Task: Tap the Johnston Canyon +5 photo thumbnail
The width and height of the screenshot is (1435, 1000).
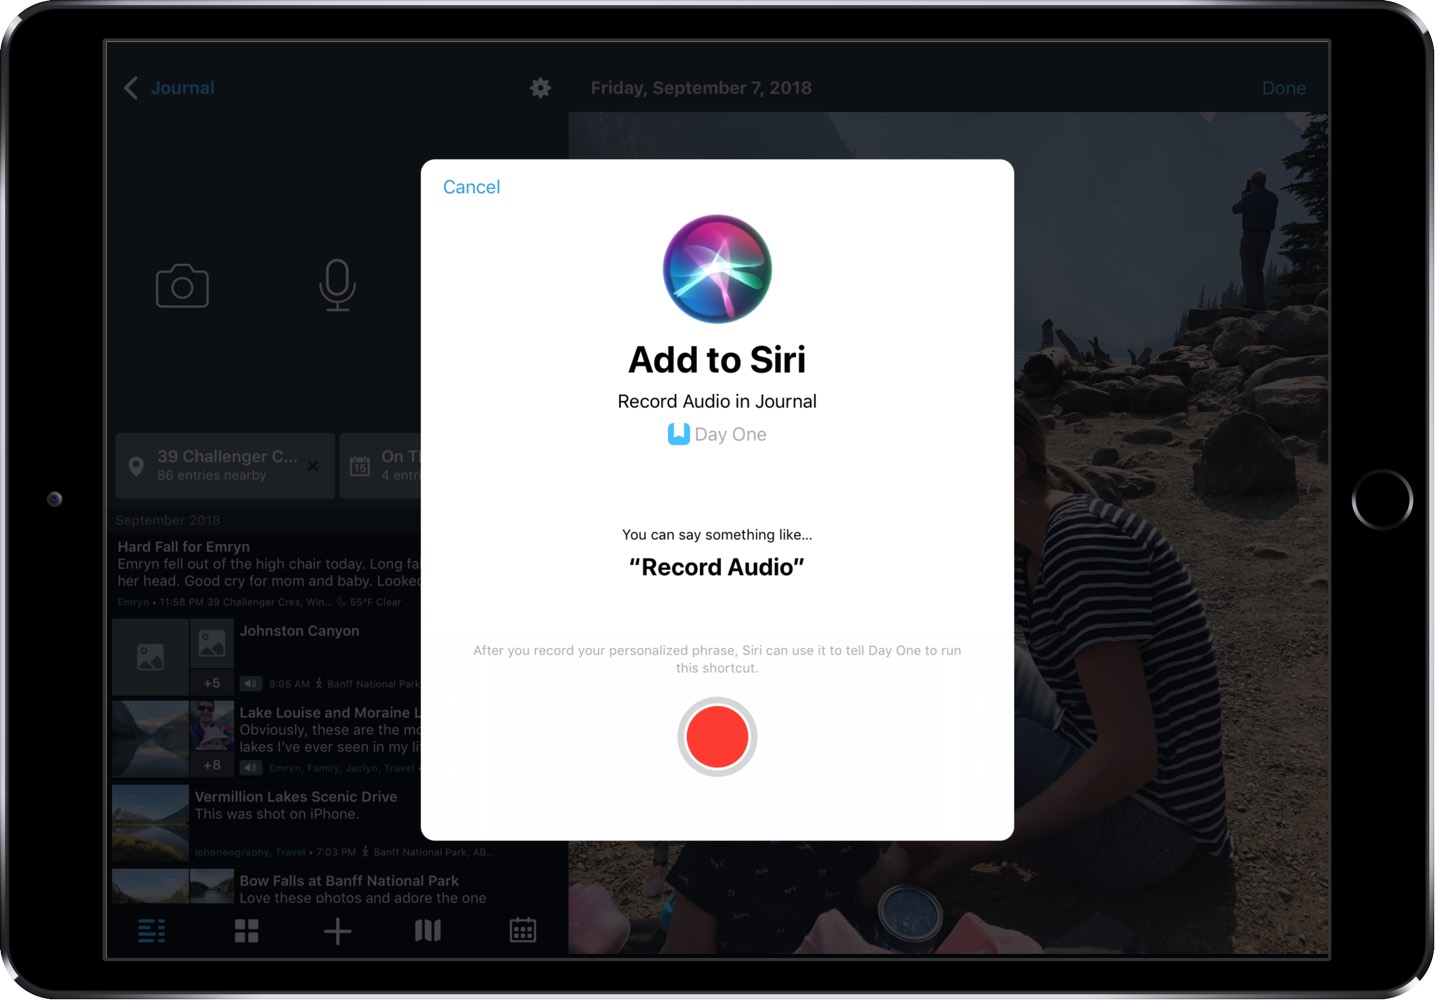Action: point(212,657)
